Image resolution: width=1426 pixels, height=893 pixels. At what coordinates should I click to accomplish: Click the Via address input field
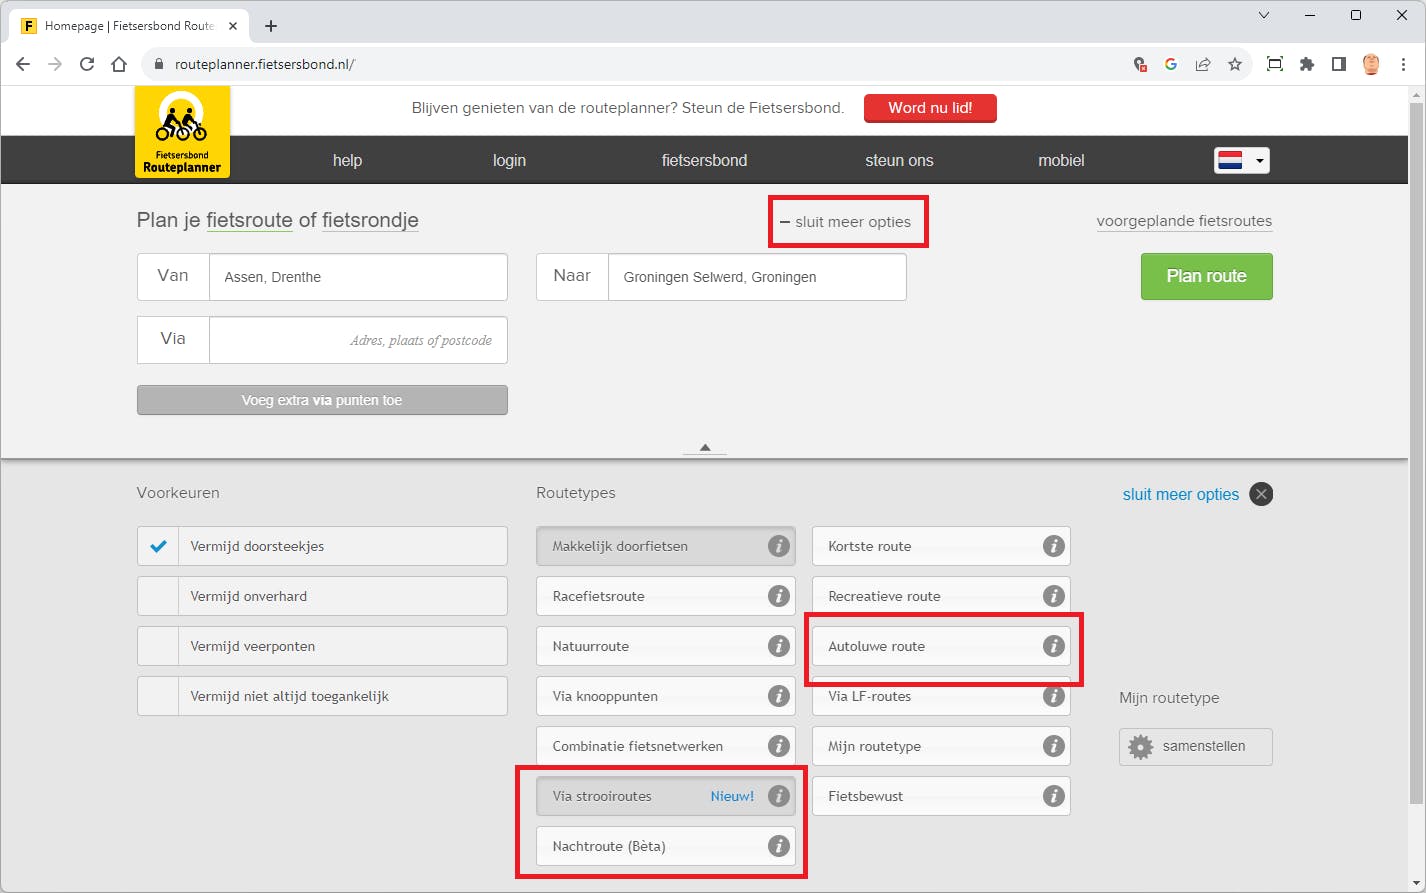click(358, 340)
